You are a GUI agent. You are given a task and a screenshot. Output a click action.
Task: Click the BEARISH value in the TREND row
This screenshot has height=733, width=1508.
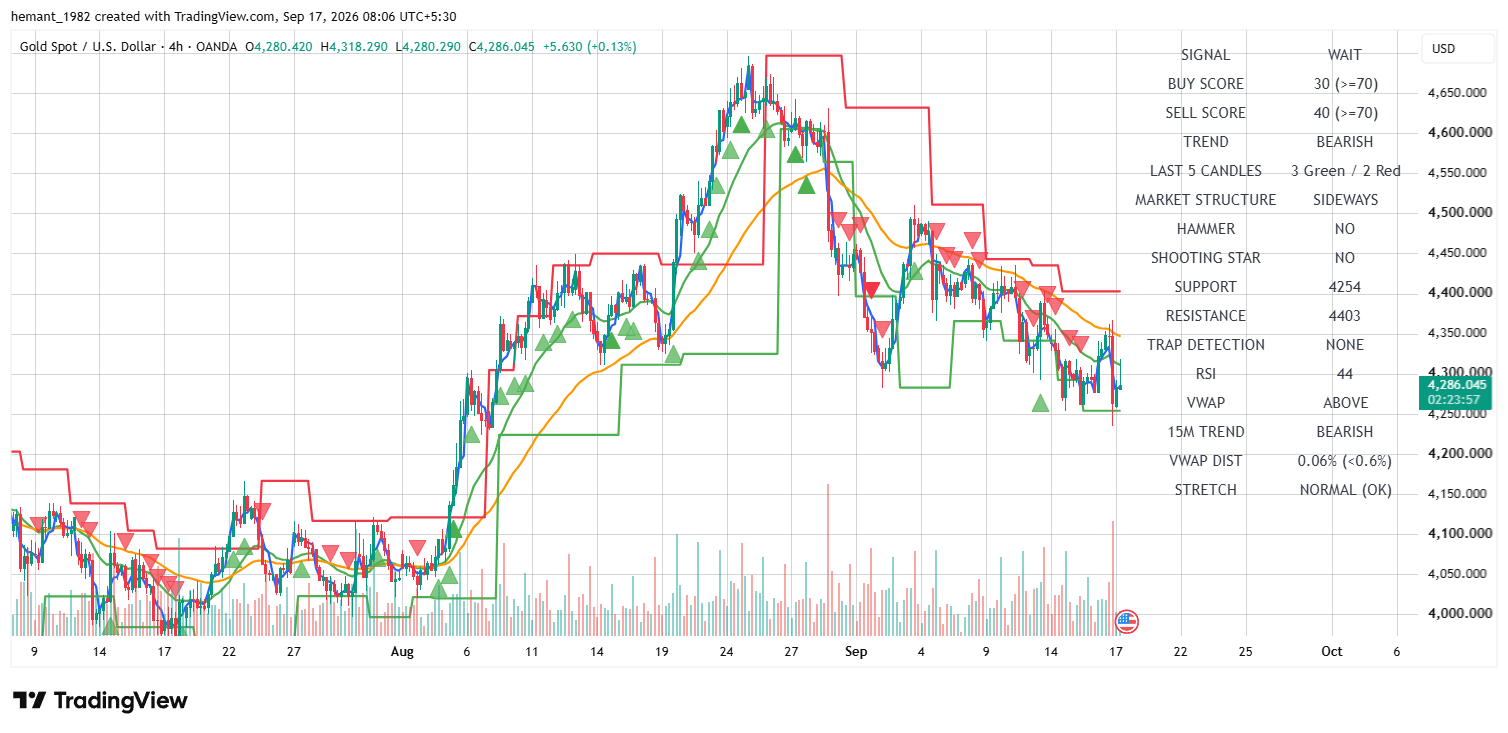tap(1345, 142)
